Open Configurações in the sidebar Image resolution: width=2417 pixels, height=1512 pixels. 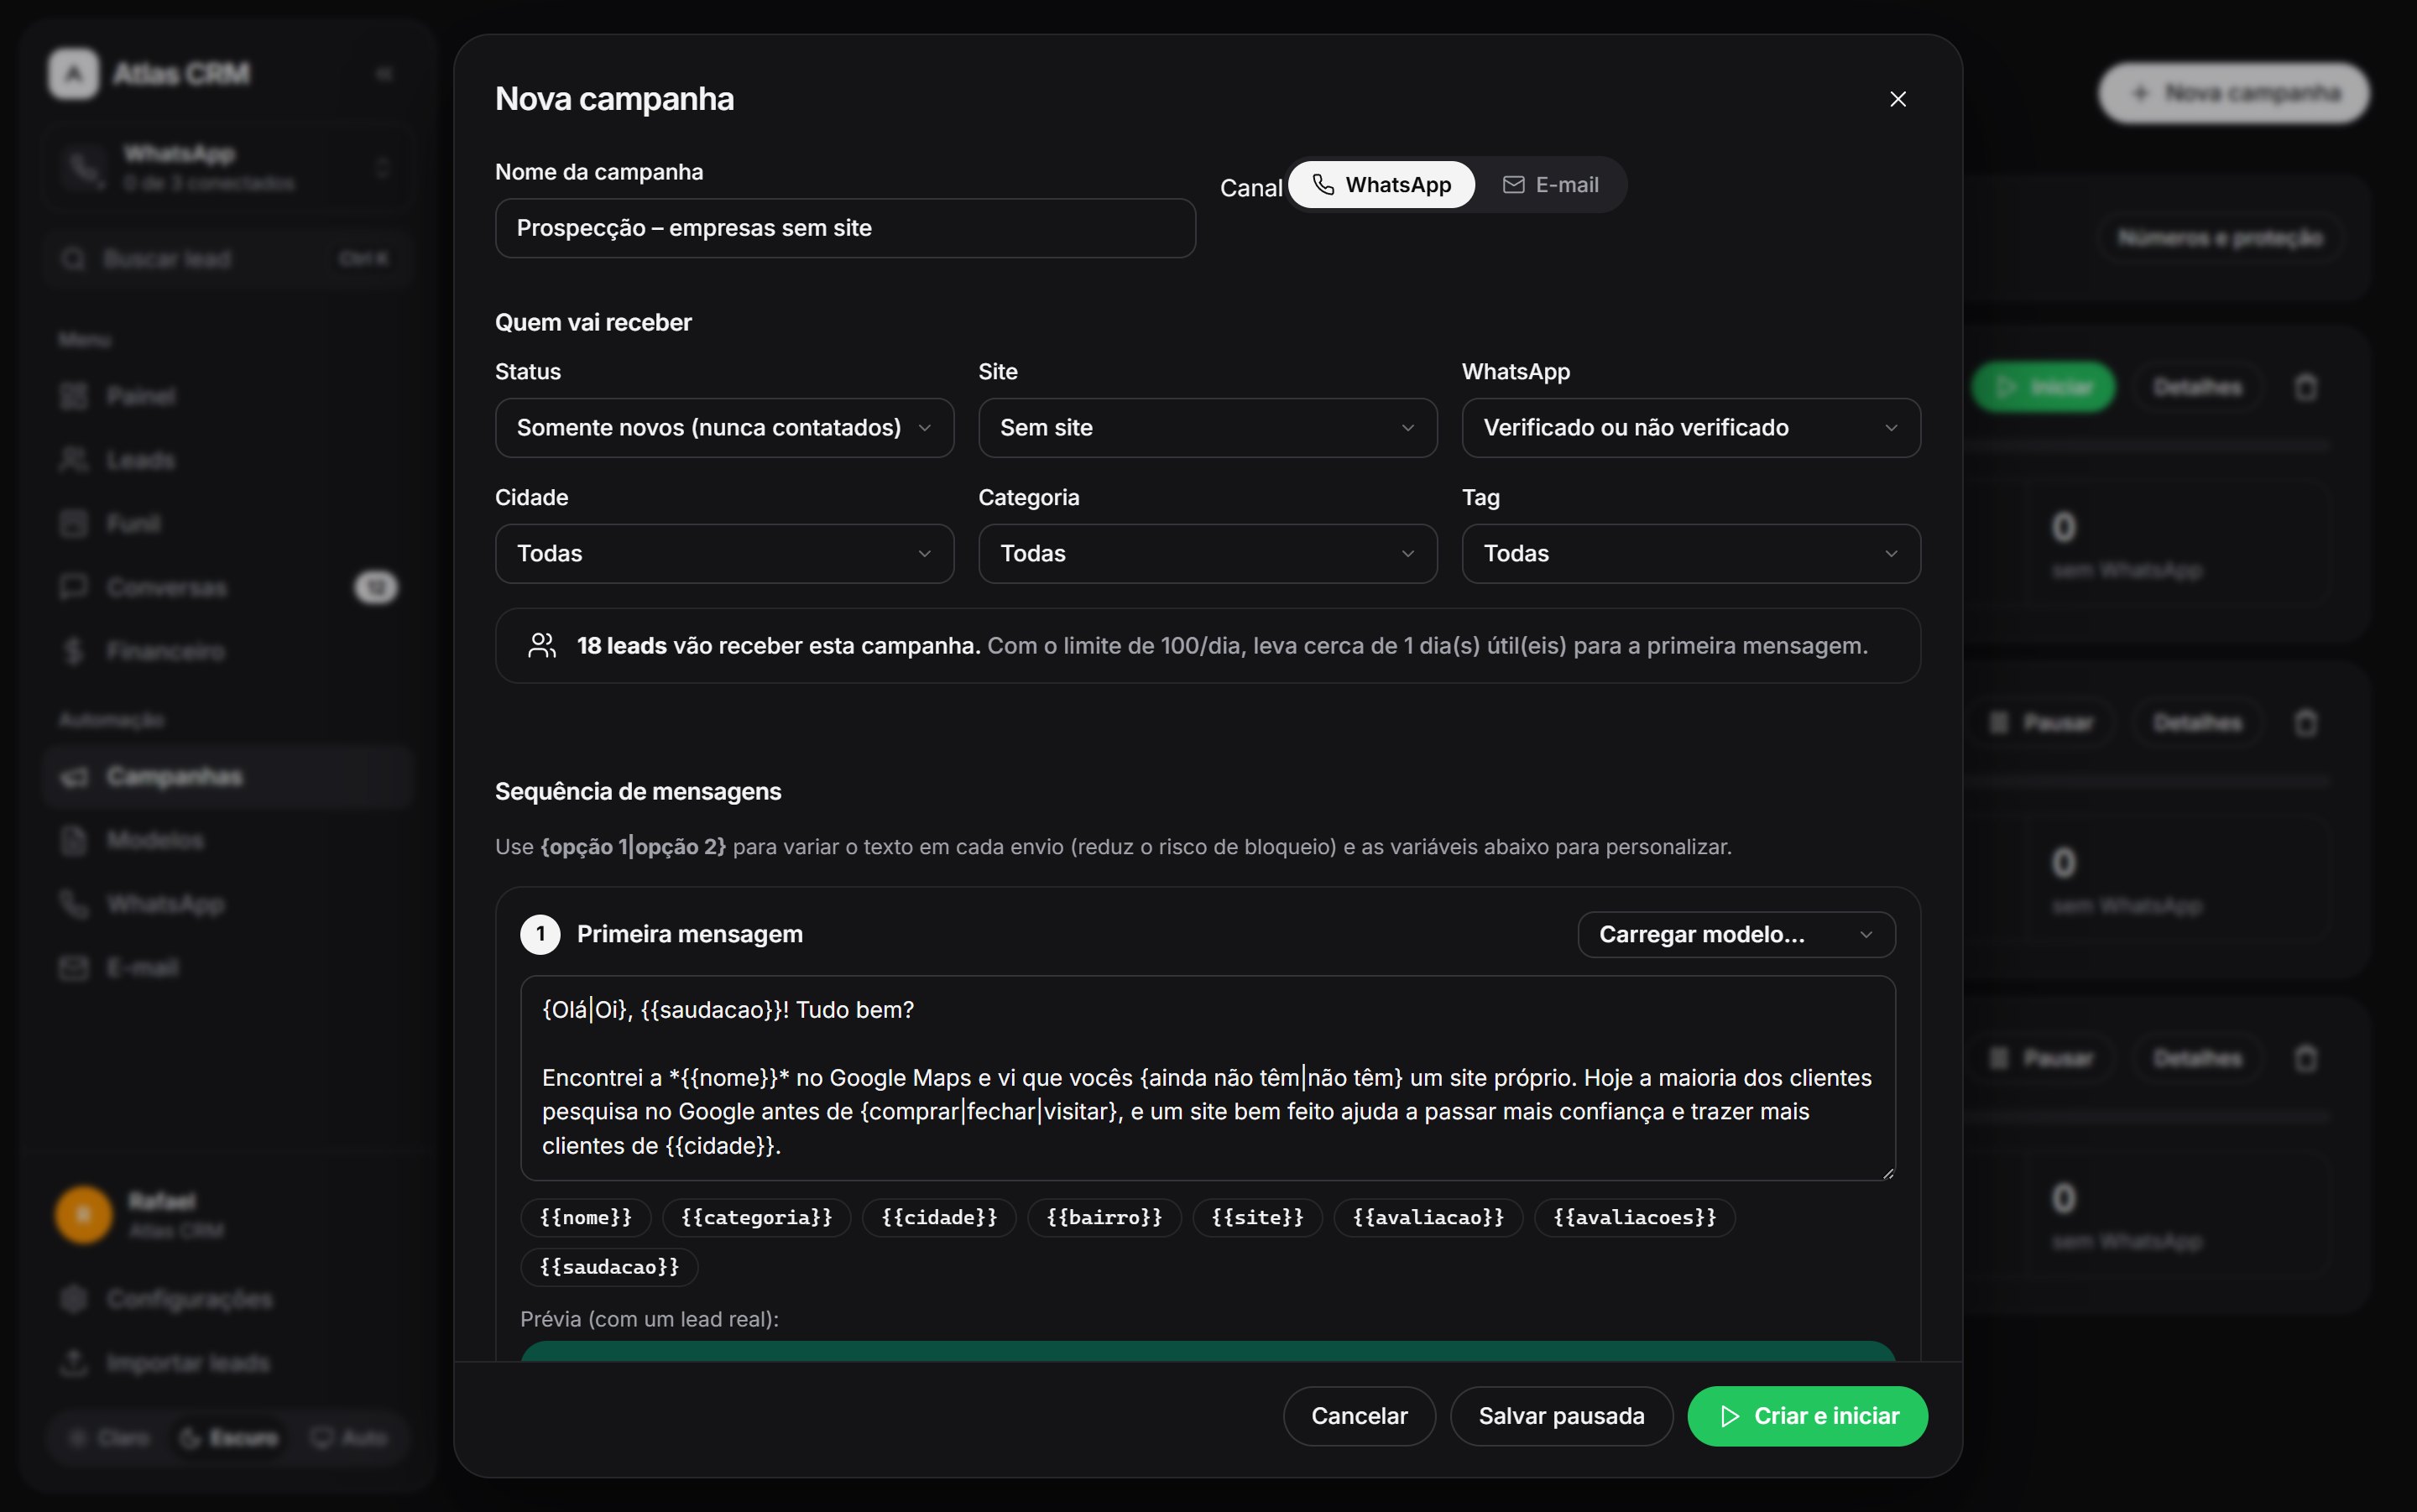pyautogui.click(x=228, y=1299)
